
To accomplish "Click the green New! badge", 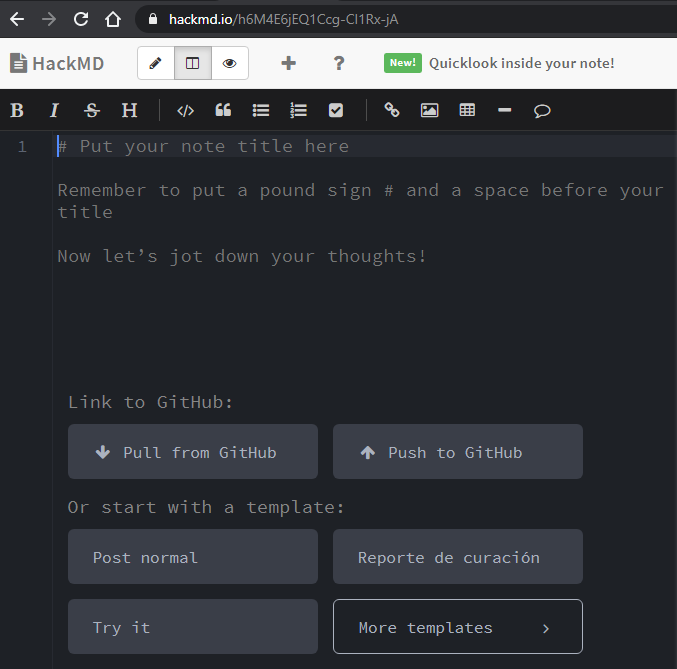I will click(x=403, y=63).
